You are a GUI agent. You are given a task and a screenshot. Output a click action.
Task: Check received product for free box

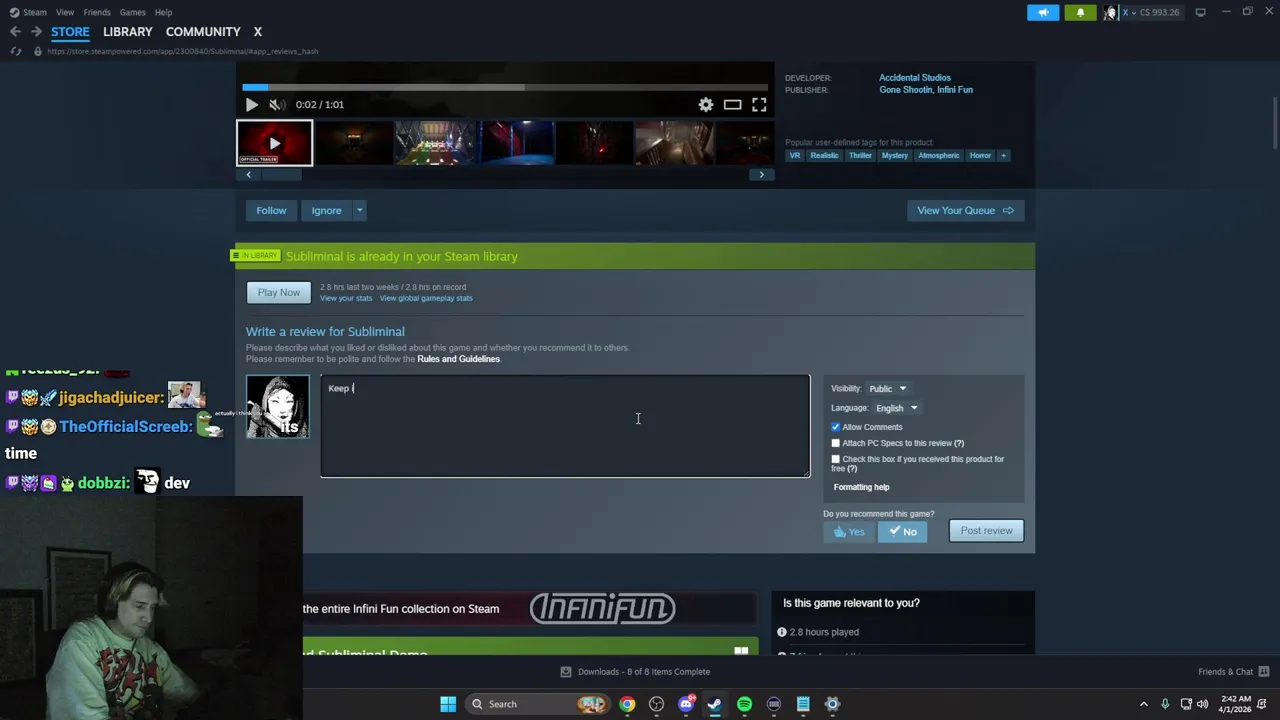click(836, 459)
